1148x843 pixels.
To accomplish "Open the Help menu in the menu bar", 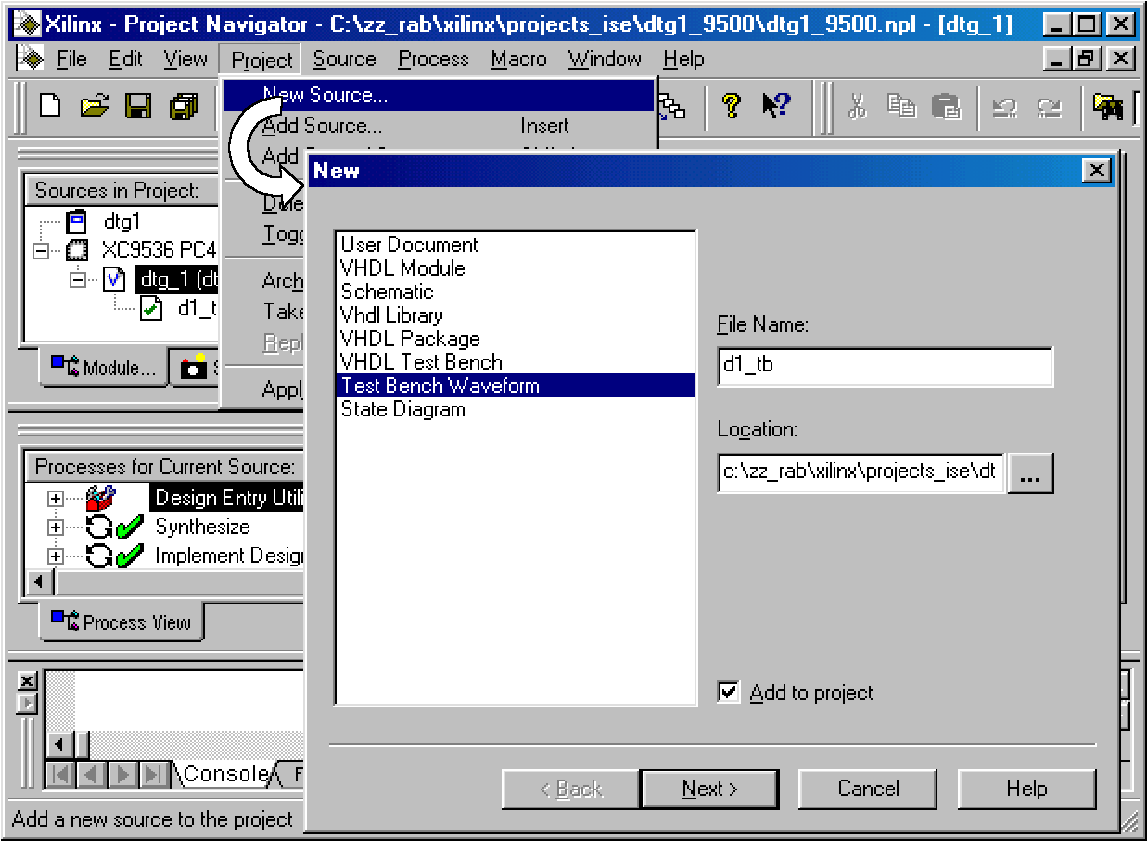I will point(684,59).
